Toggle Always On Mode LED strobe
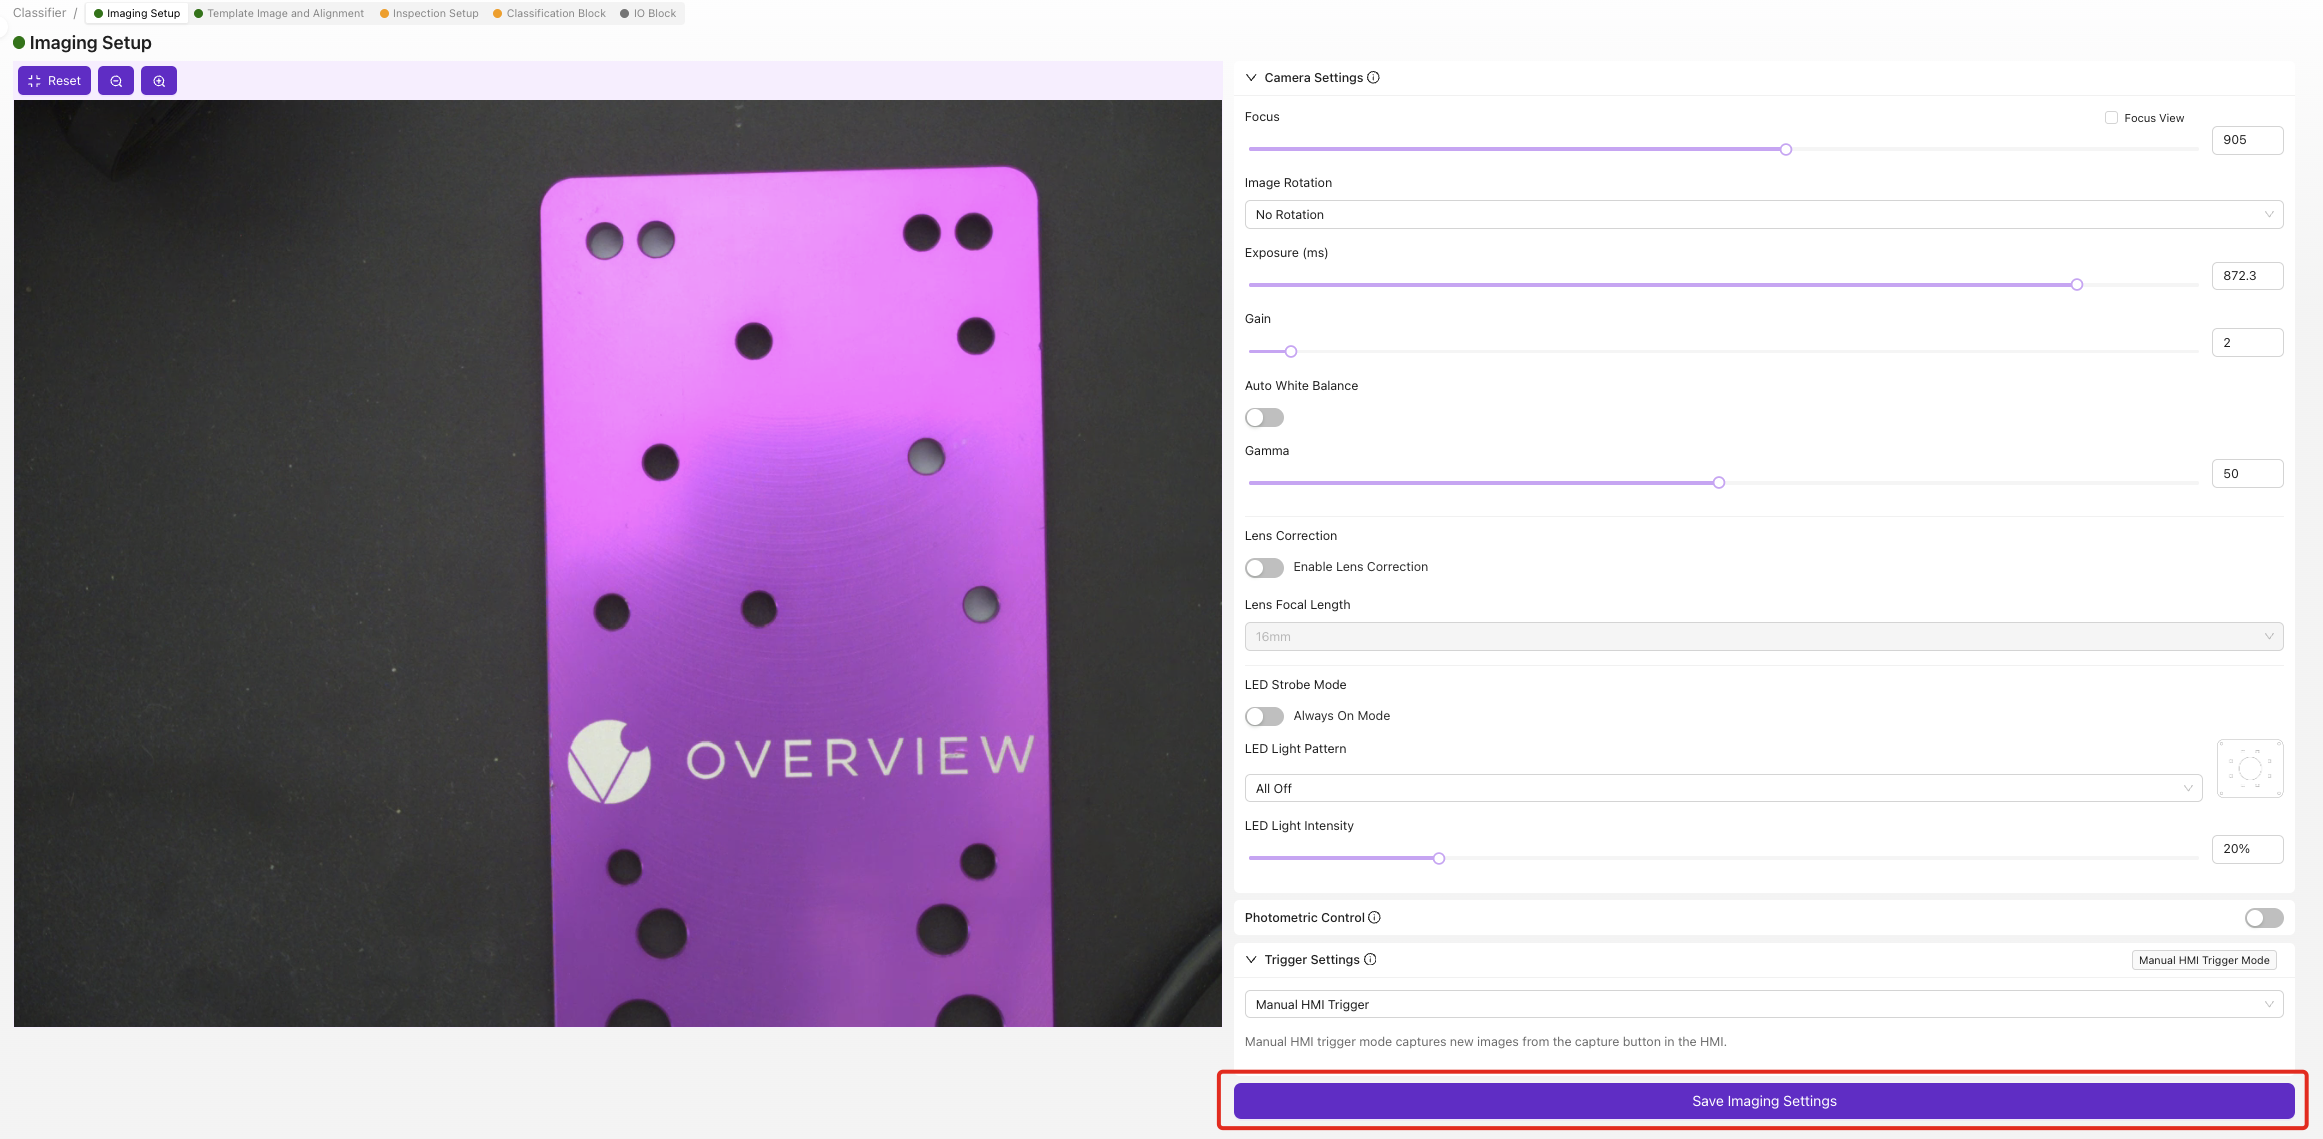The image size is (2323, 1139). pos(1264,717)
